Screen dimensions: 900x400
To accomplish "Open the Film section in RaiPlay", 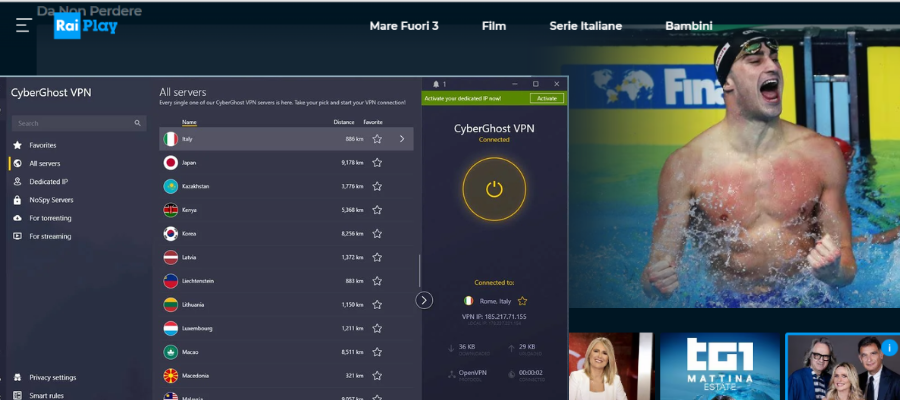I will 494,26.
